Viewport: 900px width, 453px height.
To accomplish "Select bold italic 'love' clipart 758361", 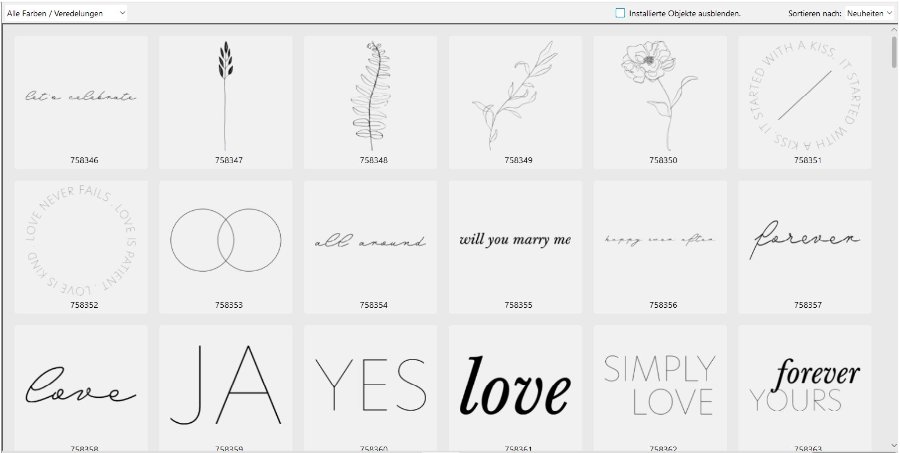I will click(515, 388).
